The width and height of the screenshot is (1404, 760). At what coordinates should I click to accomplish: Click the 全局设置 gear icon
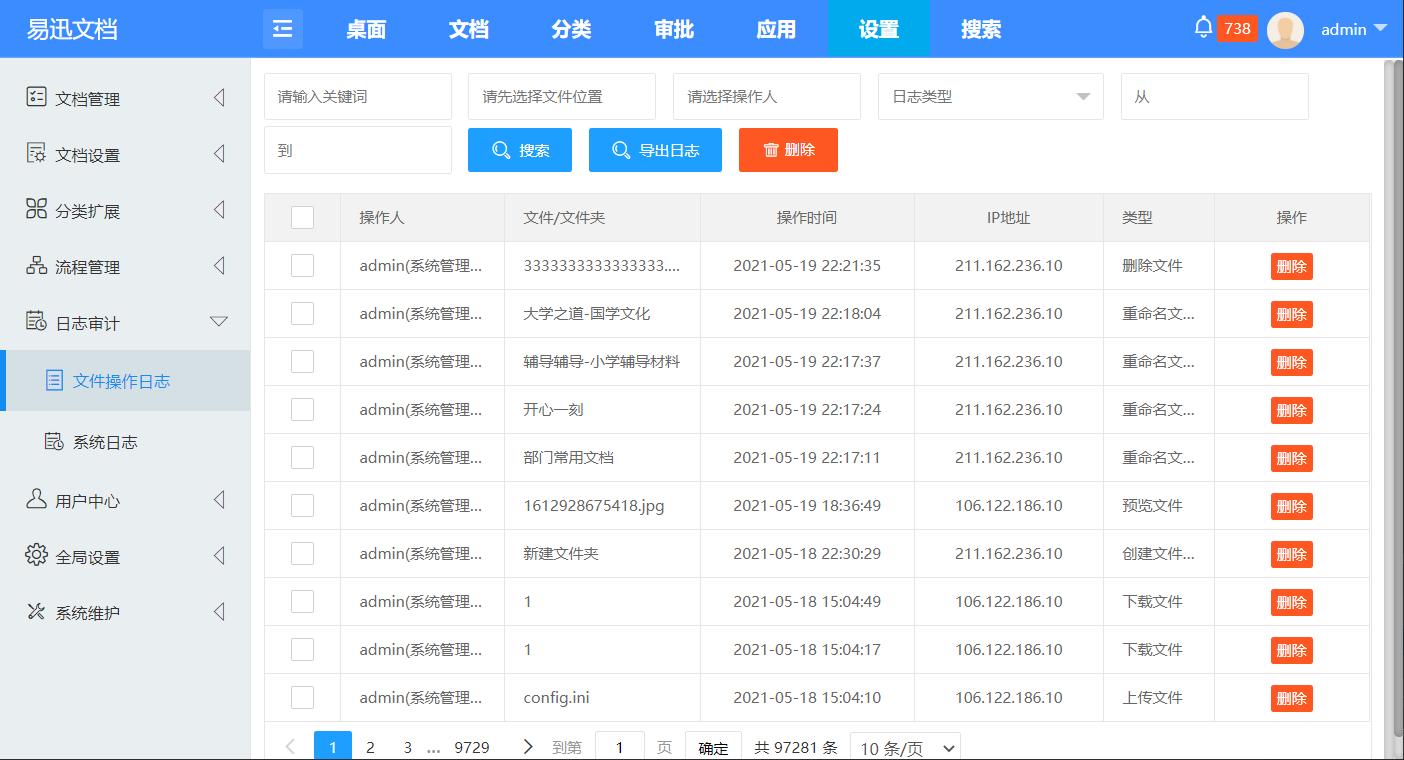(36, 555)
